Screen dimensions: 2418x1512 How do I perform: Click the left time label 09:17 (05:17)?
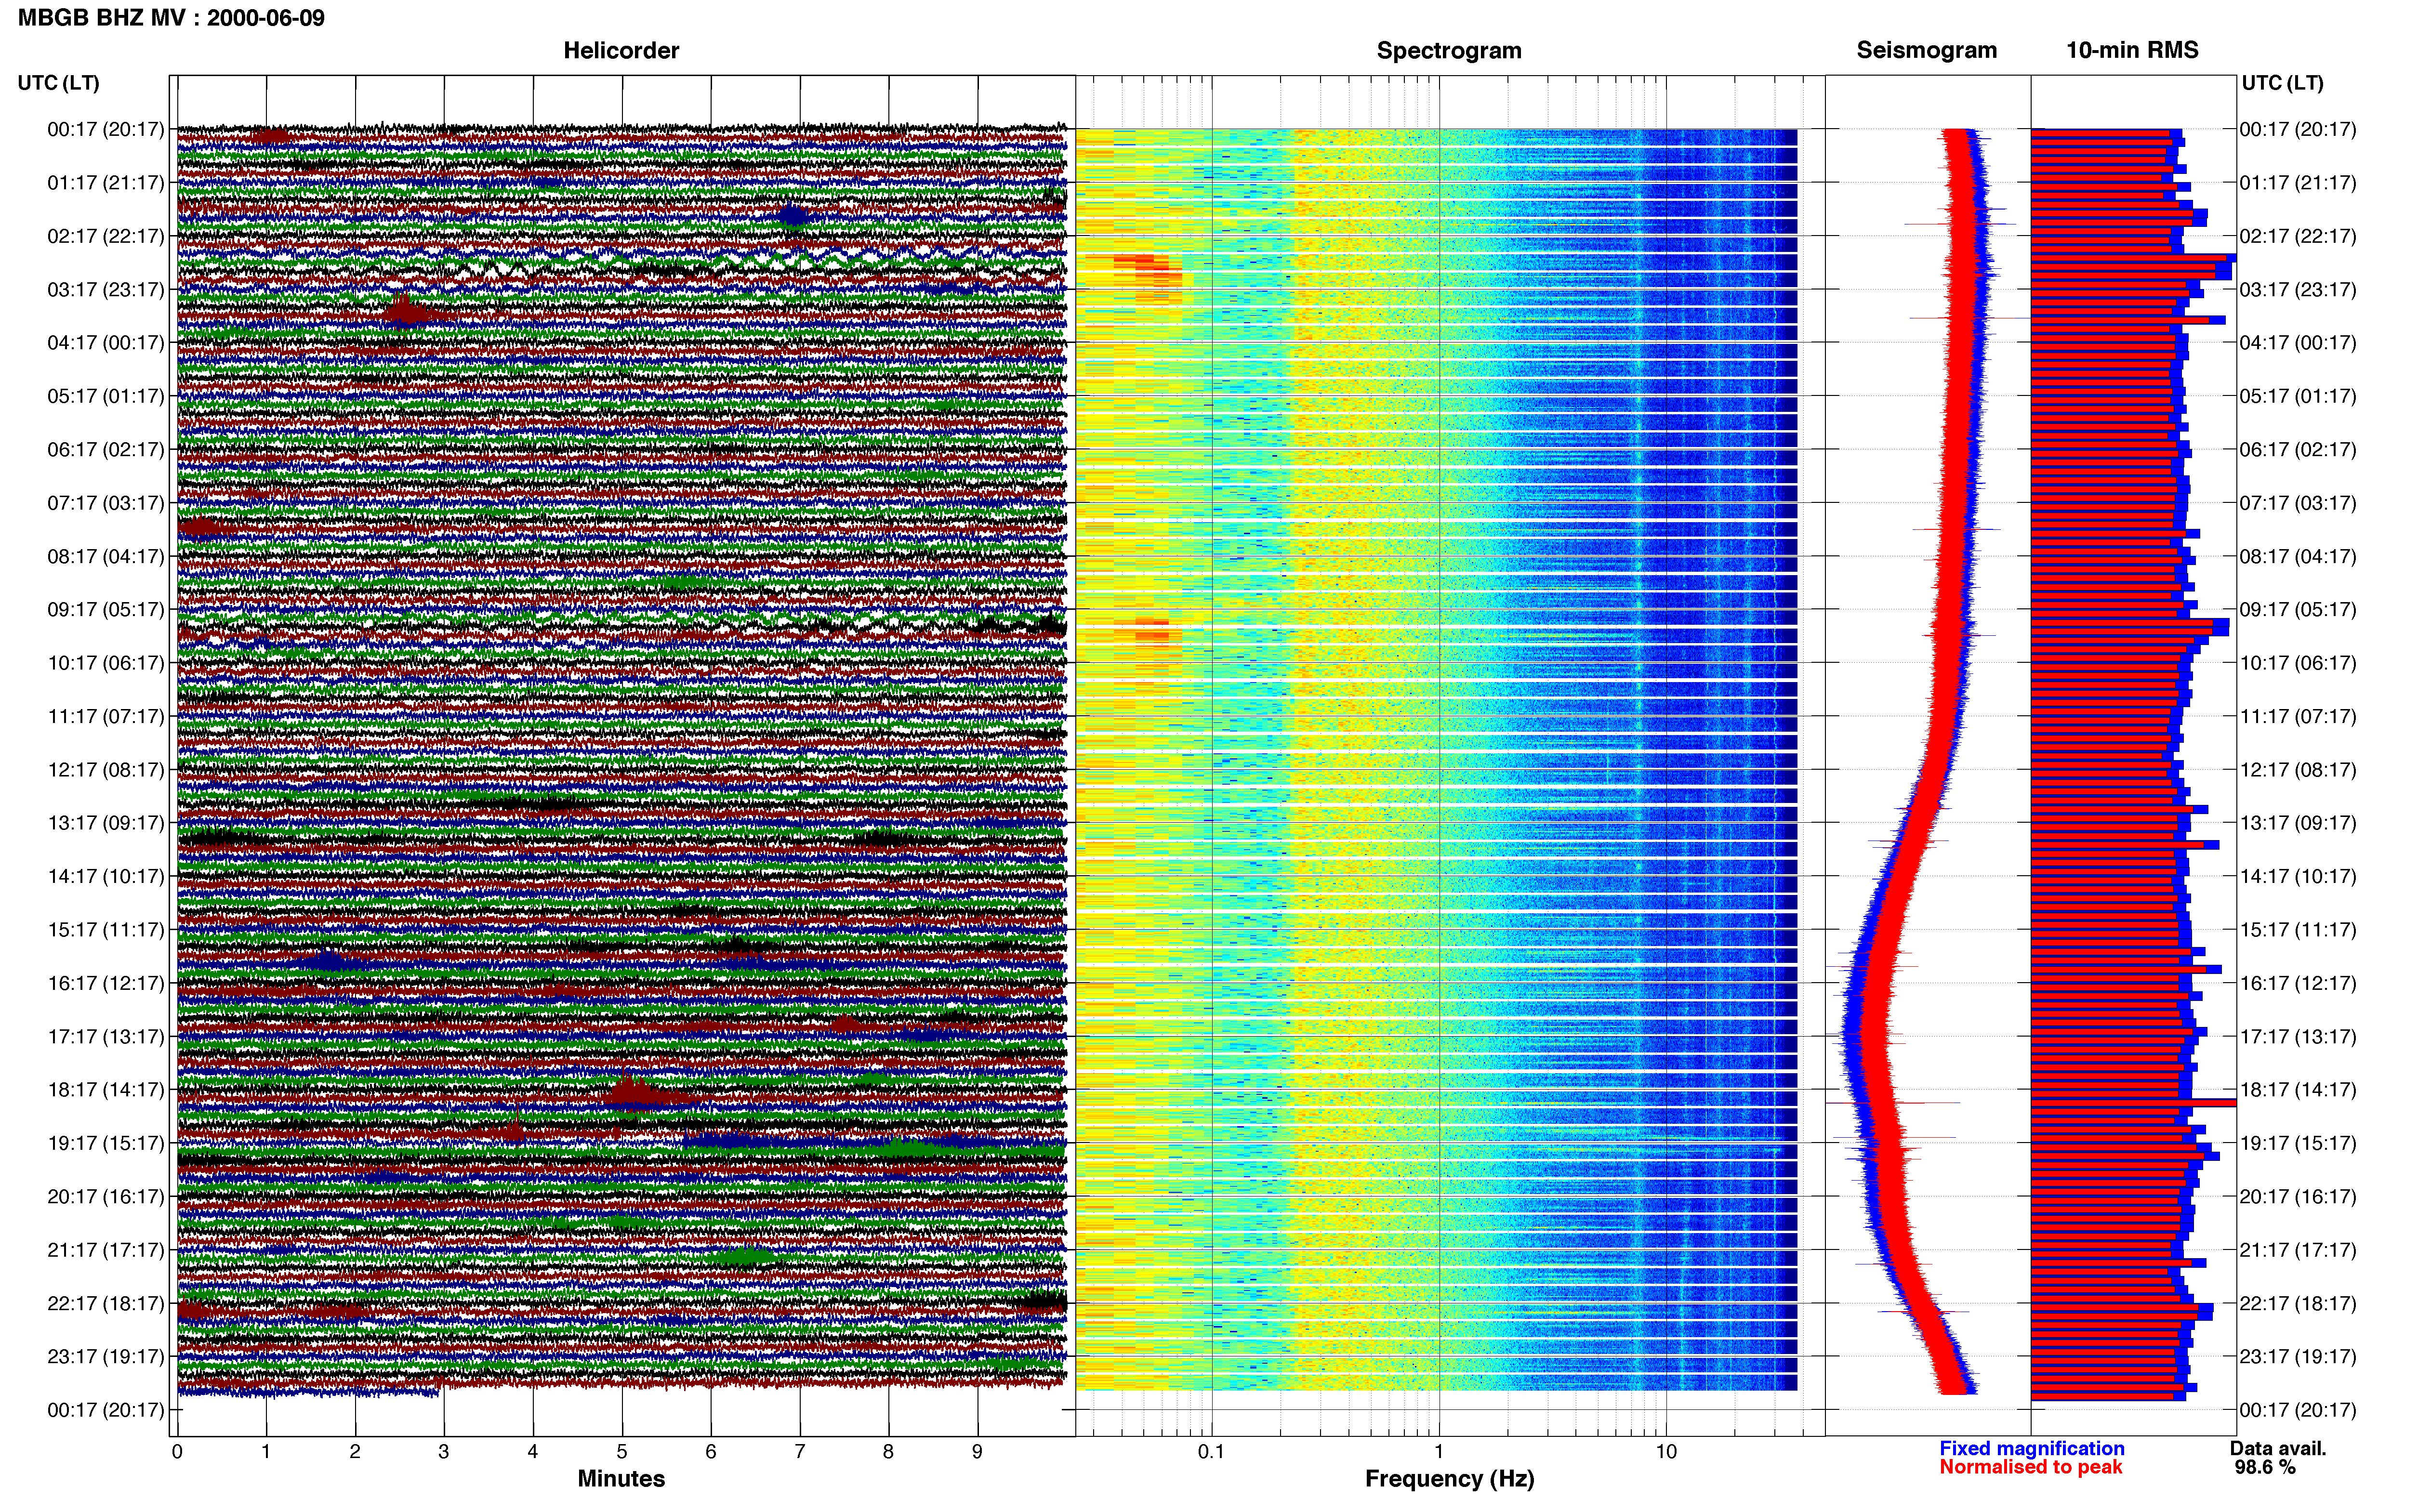(106, 609)
